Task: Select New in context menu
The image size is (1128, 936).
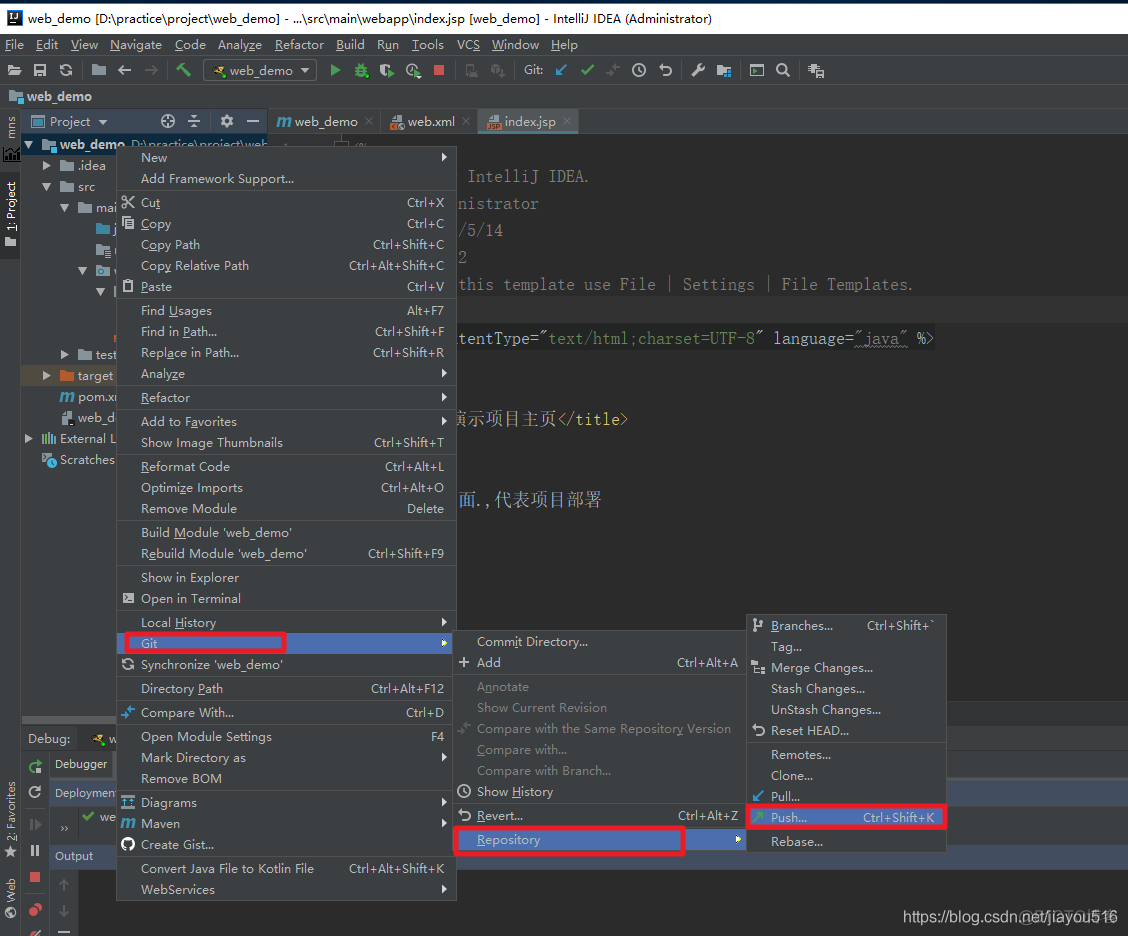Action: [x=286, y=158]
